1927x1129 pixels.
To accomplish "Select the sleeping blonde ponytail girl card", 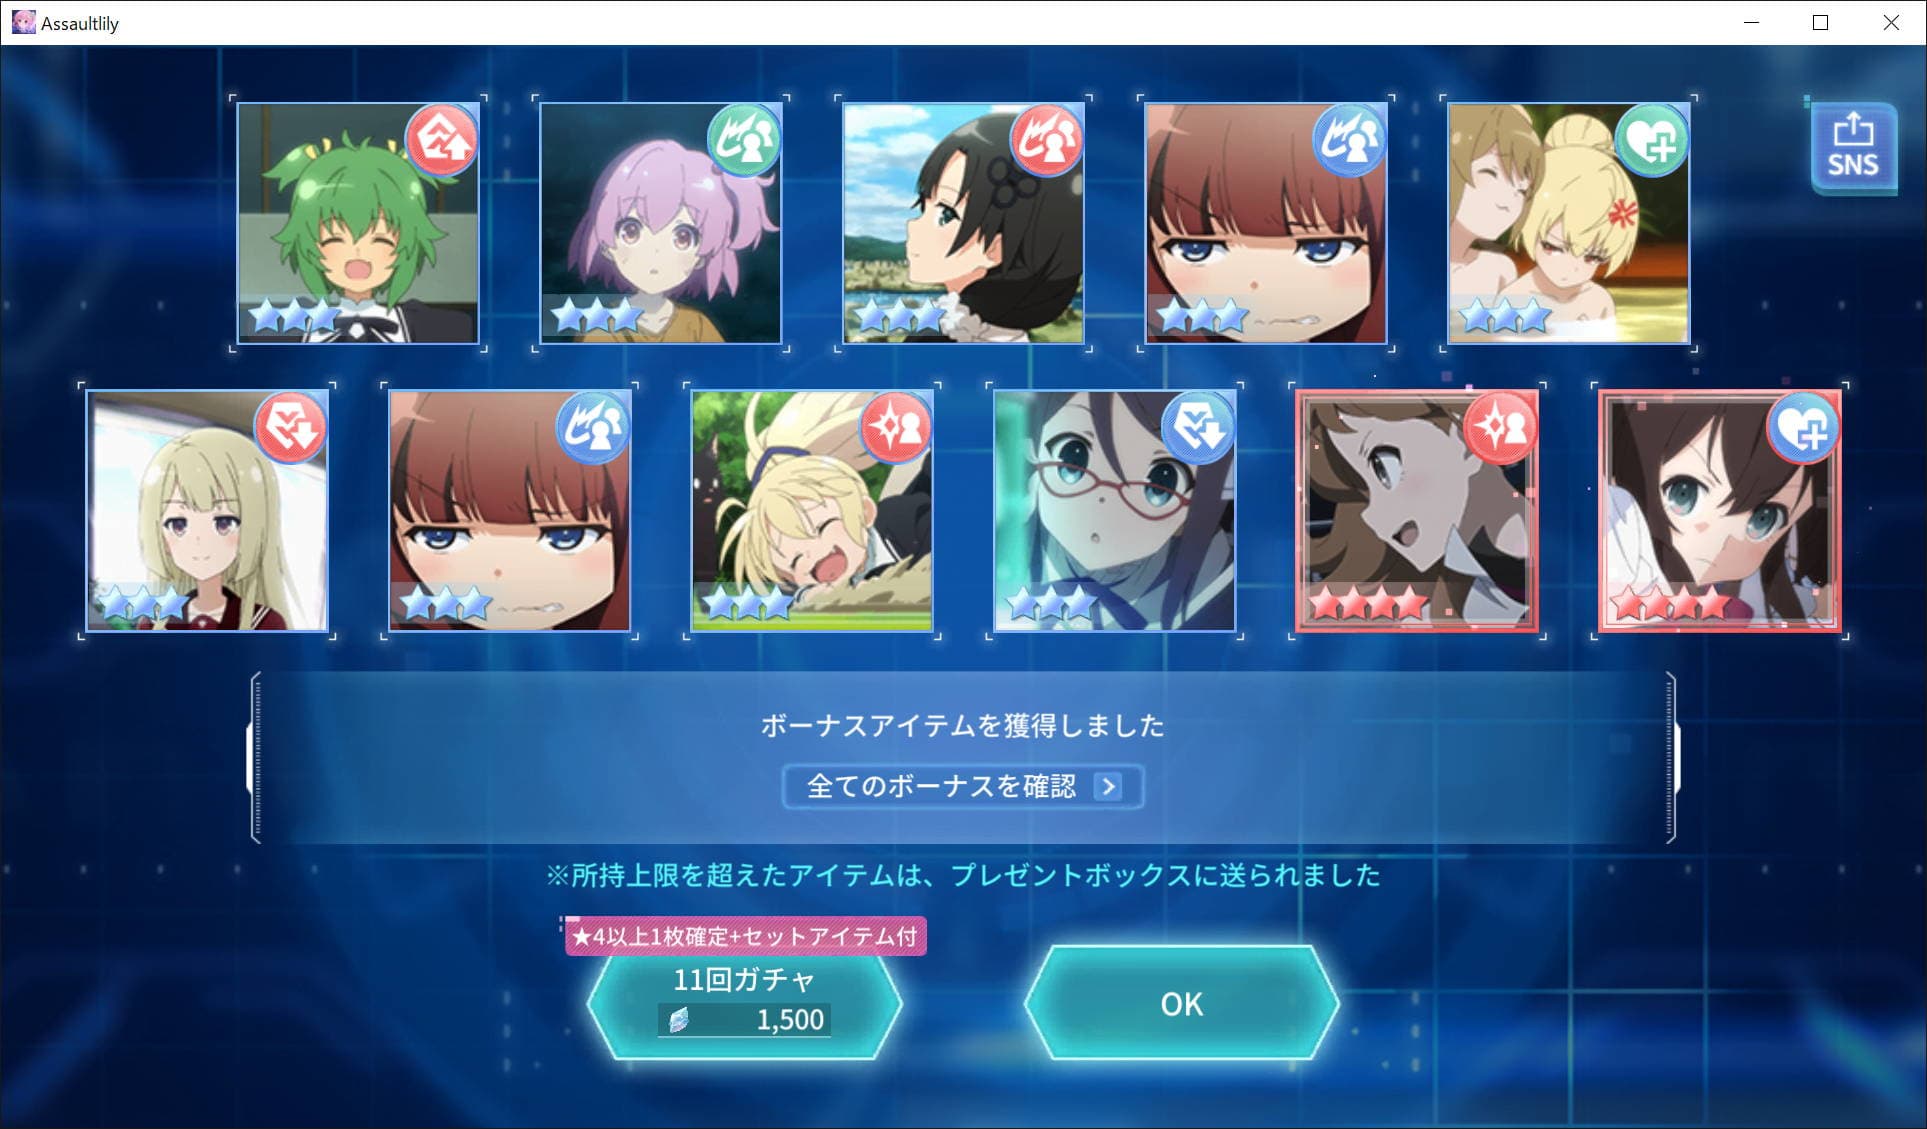I will 812,511.
